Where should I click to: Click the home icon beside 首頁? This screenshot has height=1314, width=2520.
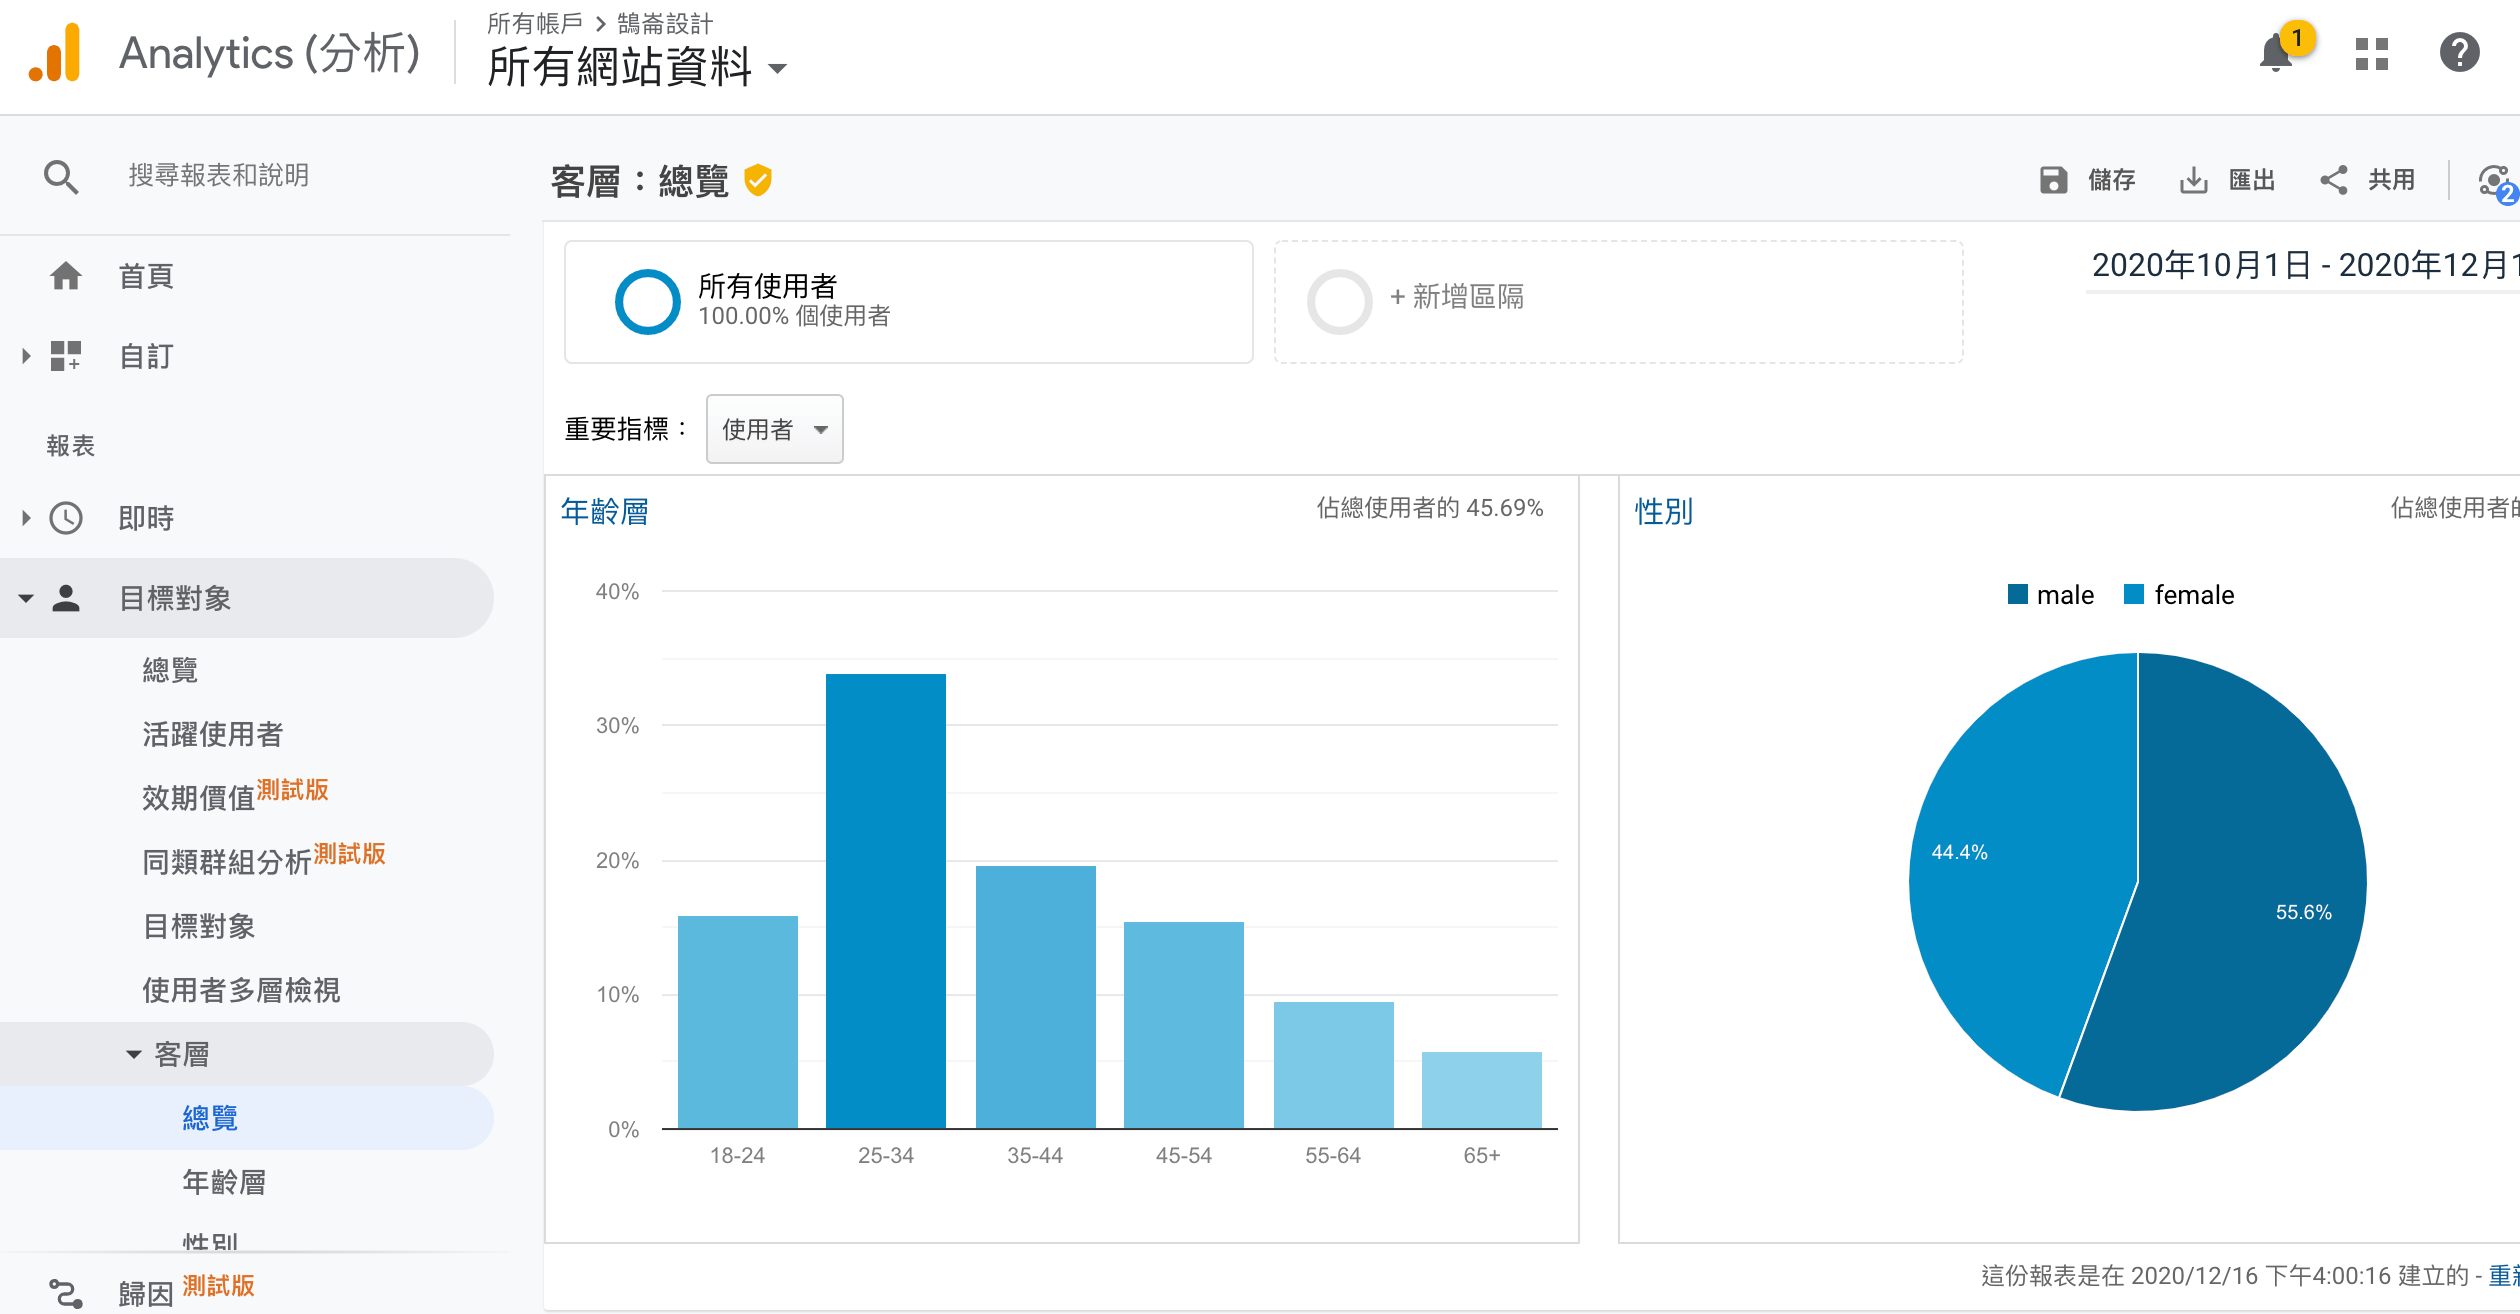[66, 276]
